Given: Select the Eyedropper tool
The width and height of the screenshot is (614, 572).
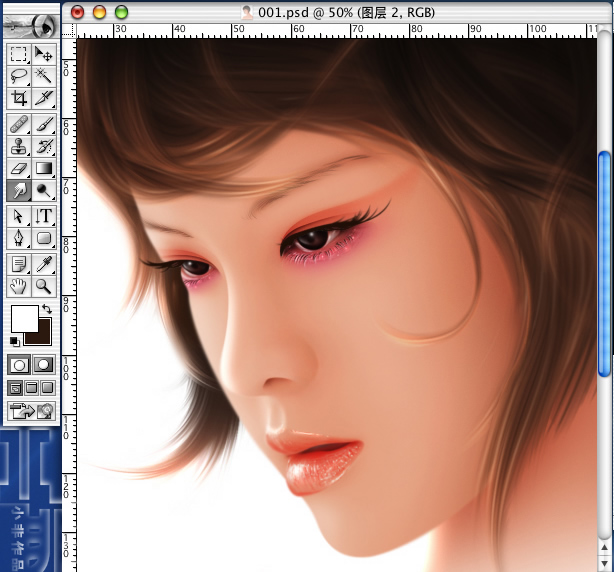Looking at the screenshot, I should click(x=43, y=264).
